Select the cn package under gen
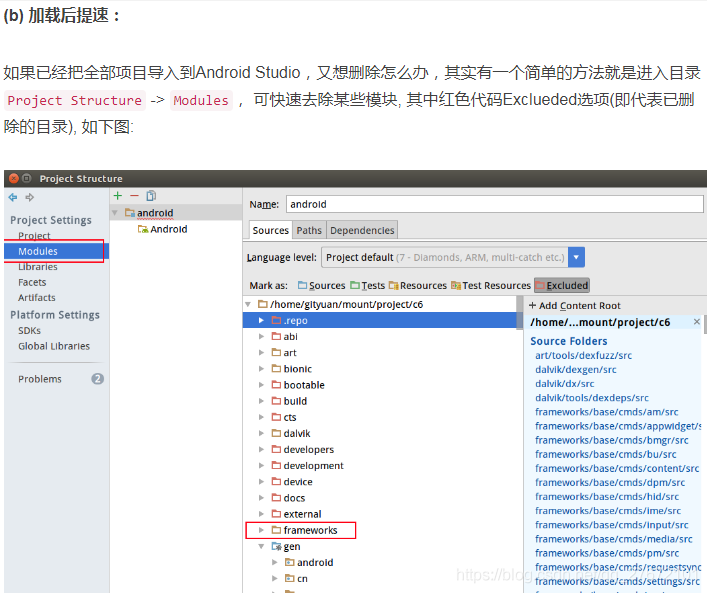Viewport: 707px width, 593px height. 302,579
